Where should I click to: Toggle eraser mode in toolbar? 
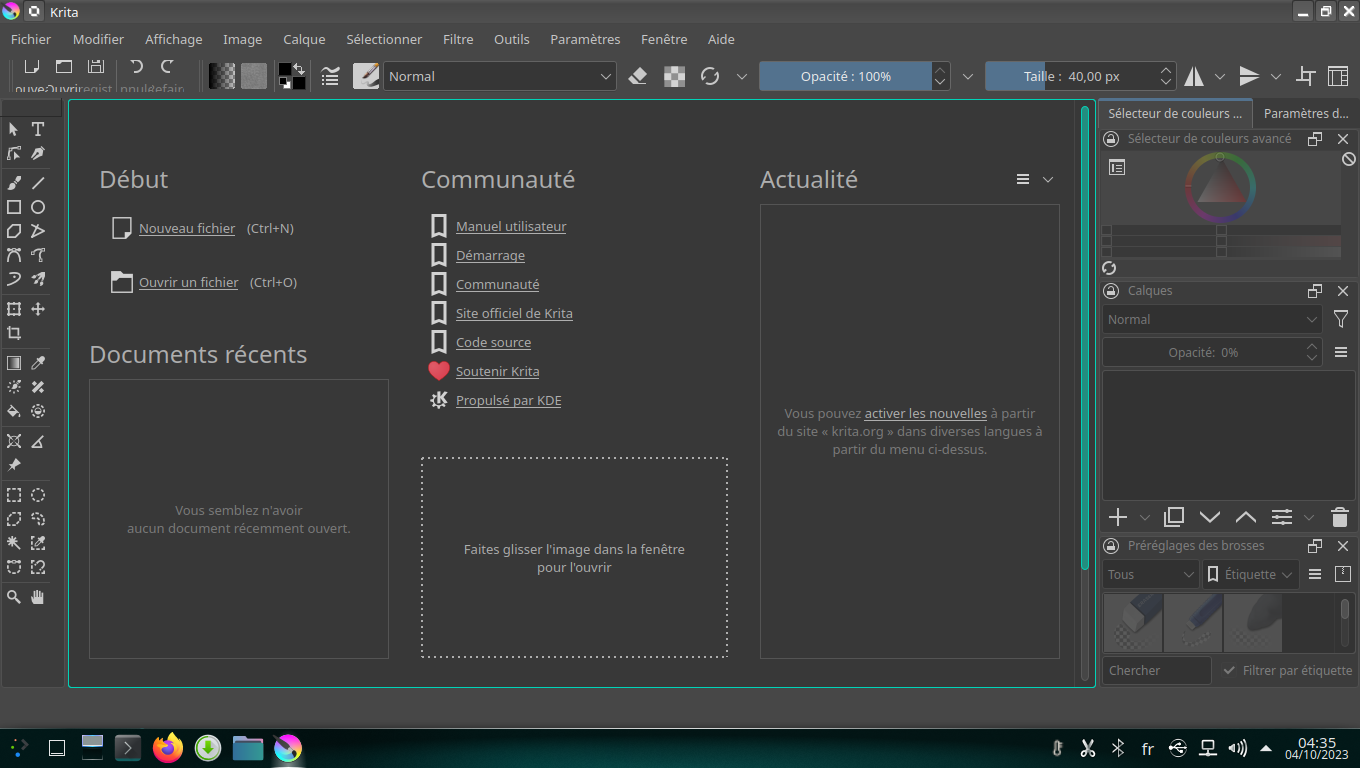pyautogui.click(x=638, y=76)
